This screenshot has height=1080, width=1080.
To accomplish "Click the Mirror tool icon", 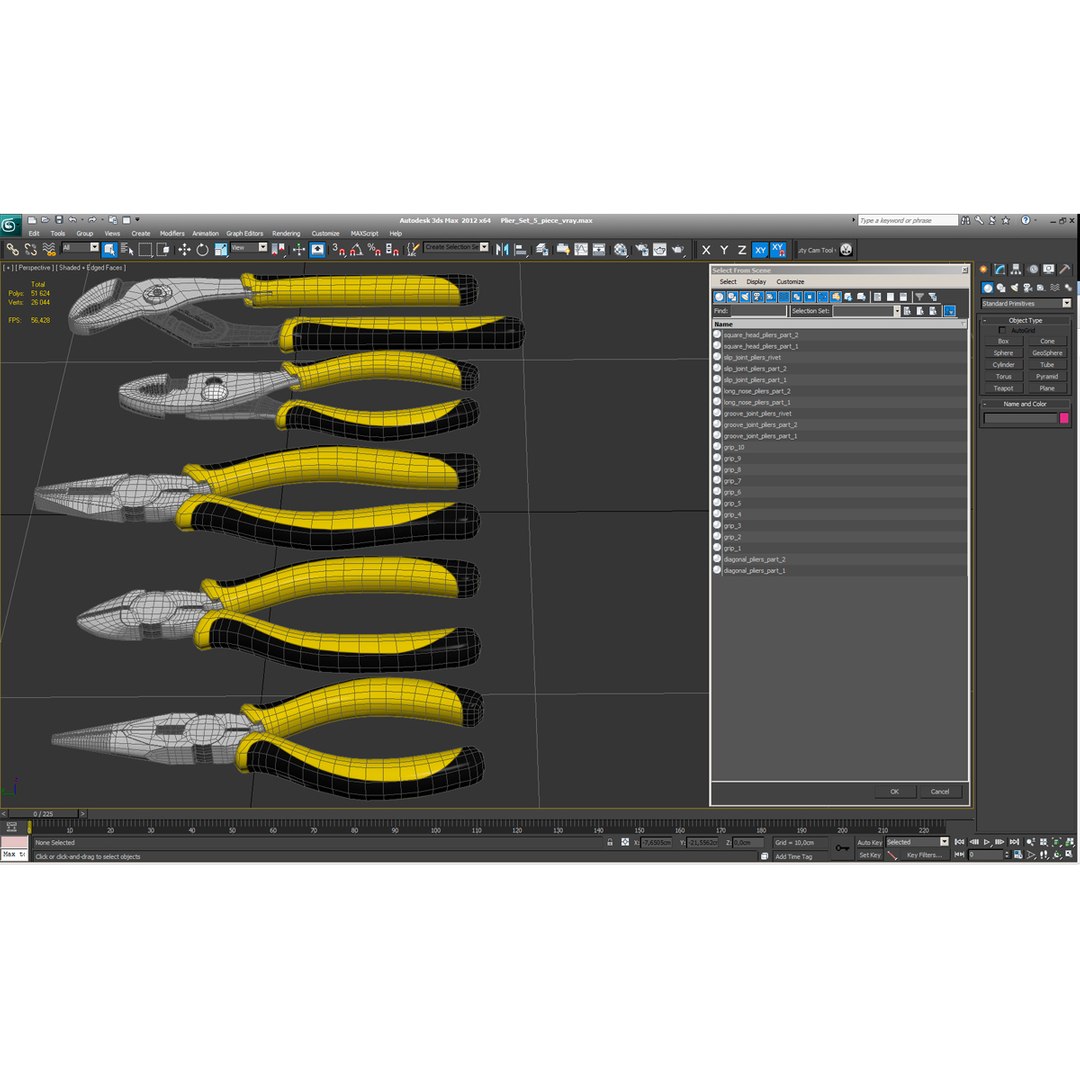I will pos(502,249).
